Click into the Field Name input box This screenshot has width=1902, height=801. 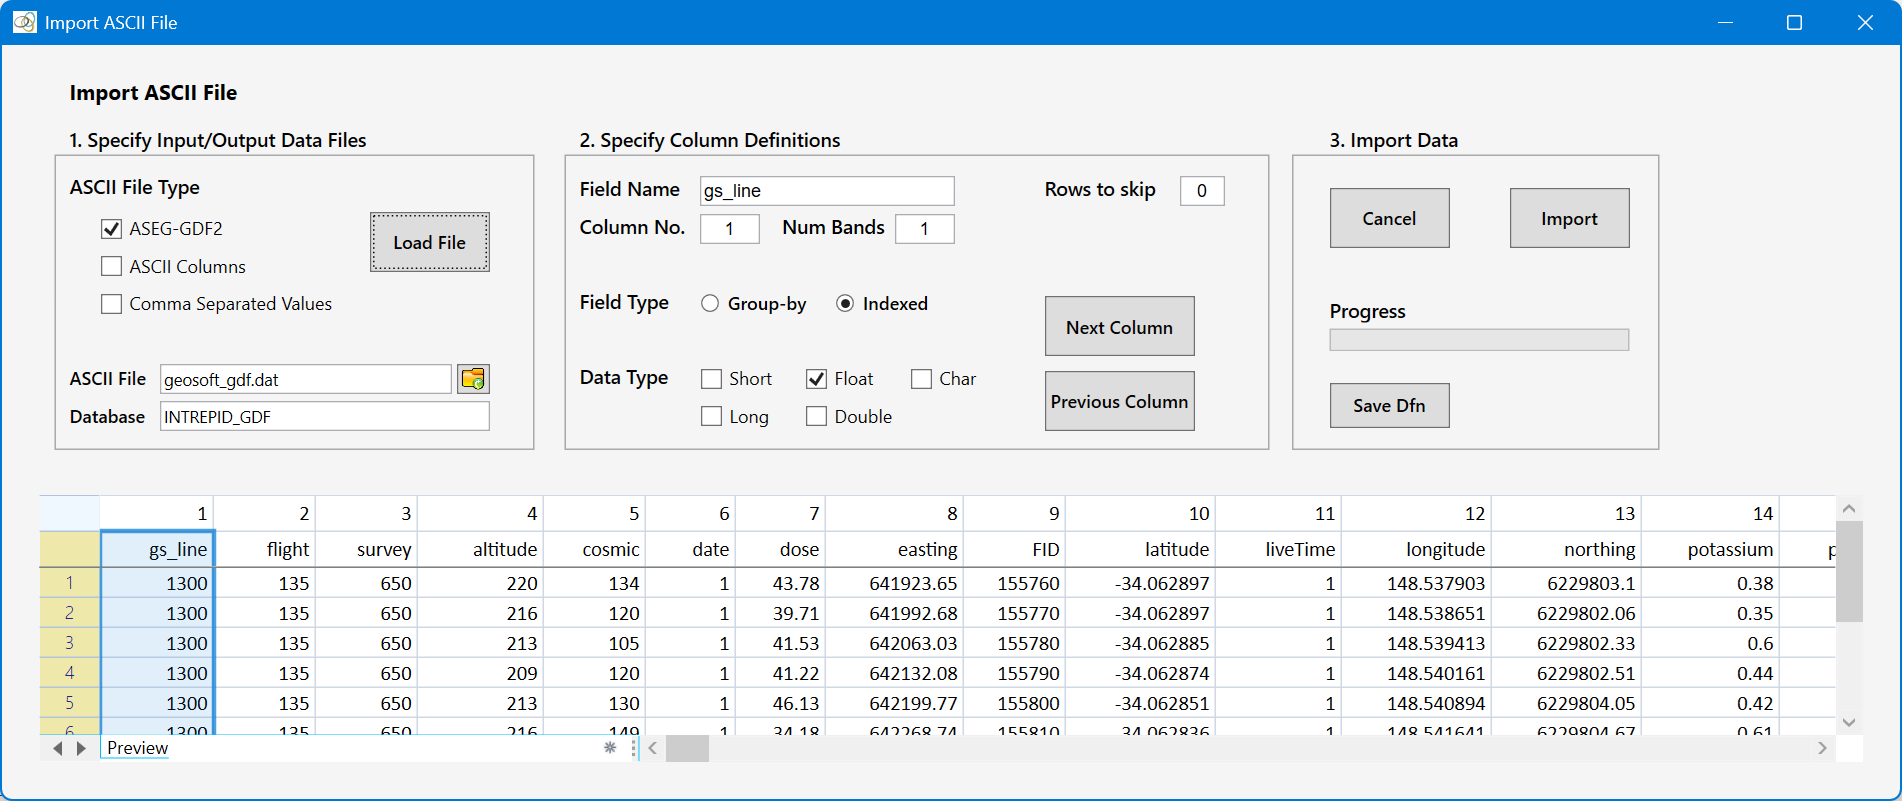click(827, 191)
